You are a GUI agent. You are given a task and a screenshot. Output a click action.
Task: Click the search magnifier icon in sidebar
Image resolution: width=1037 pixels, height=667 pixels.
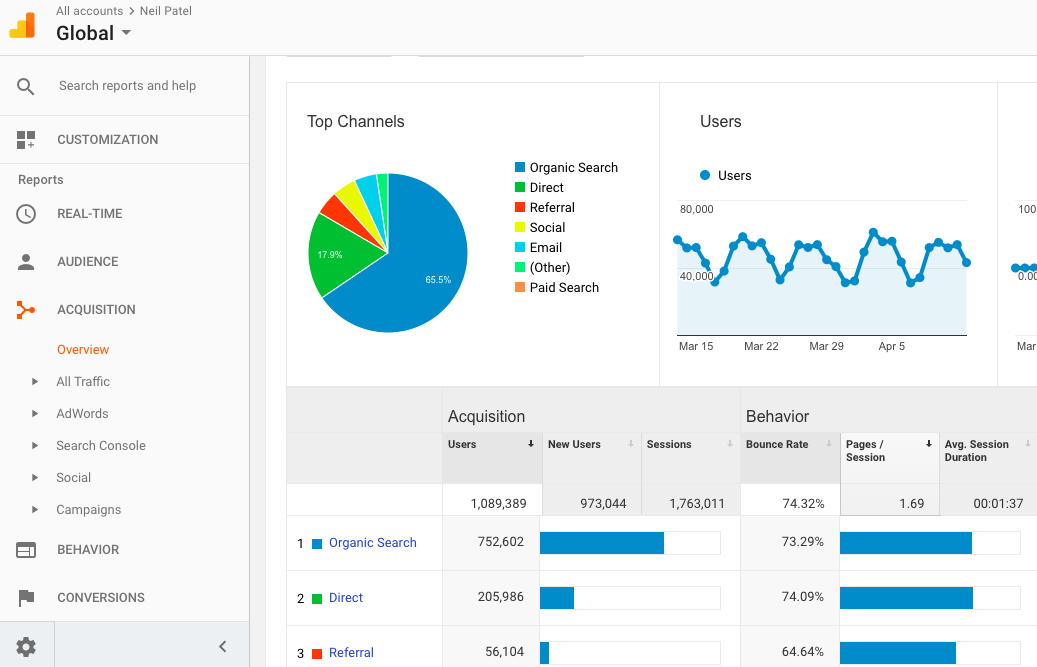pyautogui.click(x=26, y=86)
